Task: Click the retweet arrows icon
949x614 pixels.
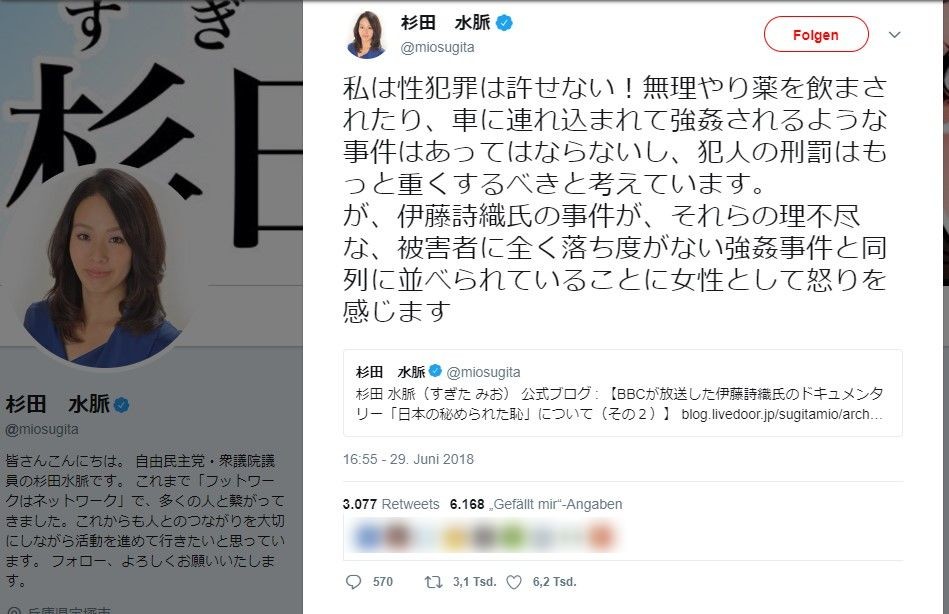Action: point(433,582)
